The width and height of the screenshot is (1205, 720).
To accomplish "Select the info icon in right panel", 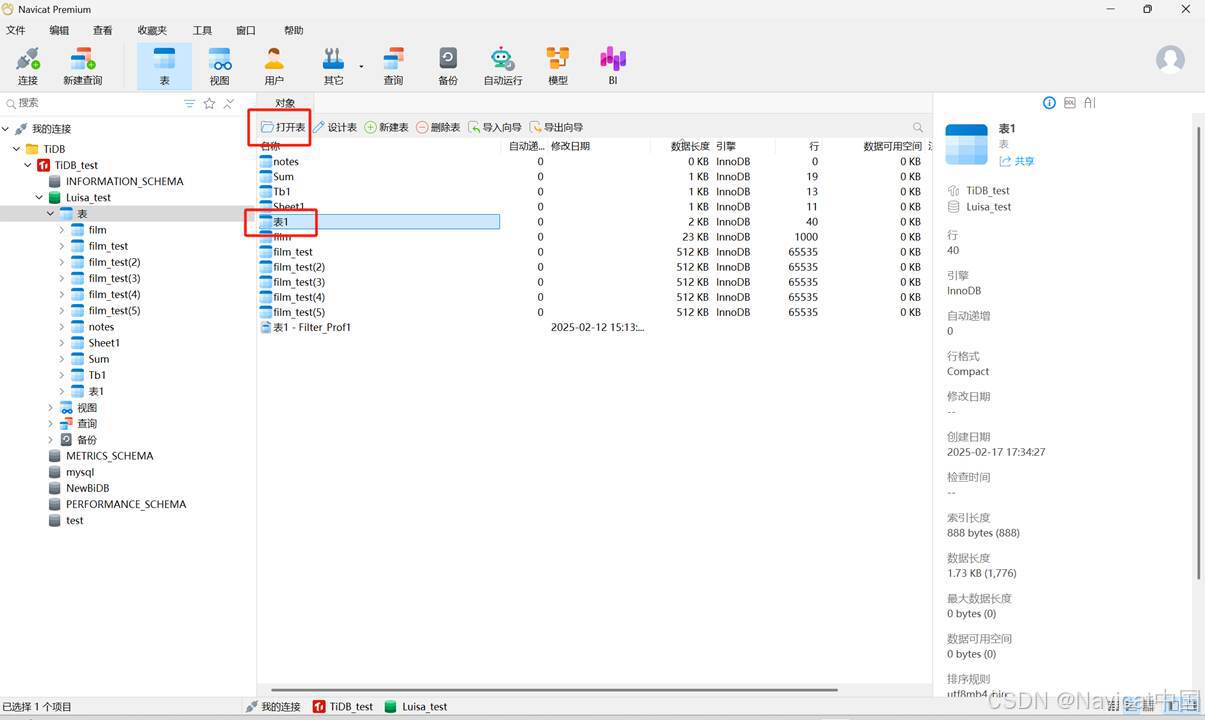I will pos(1049,103).
